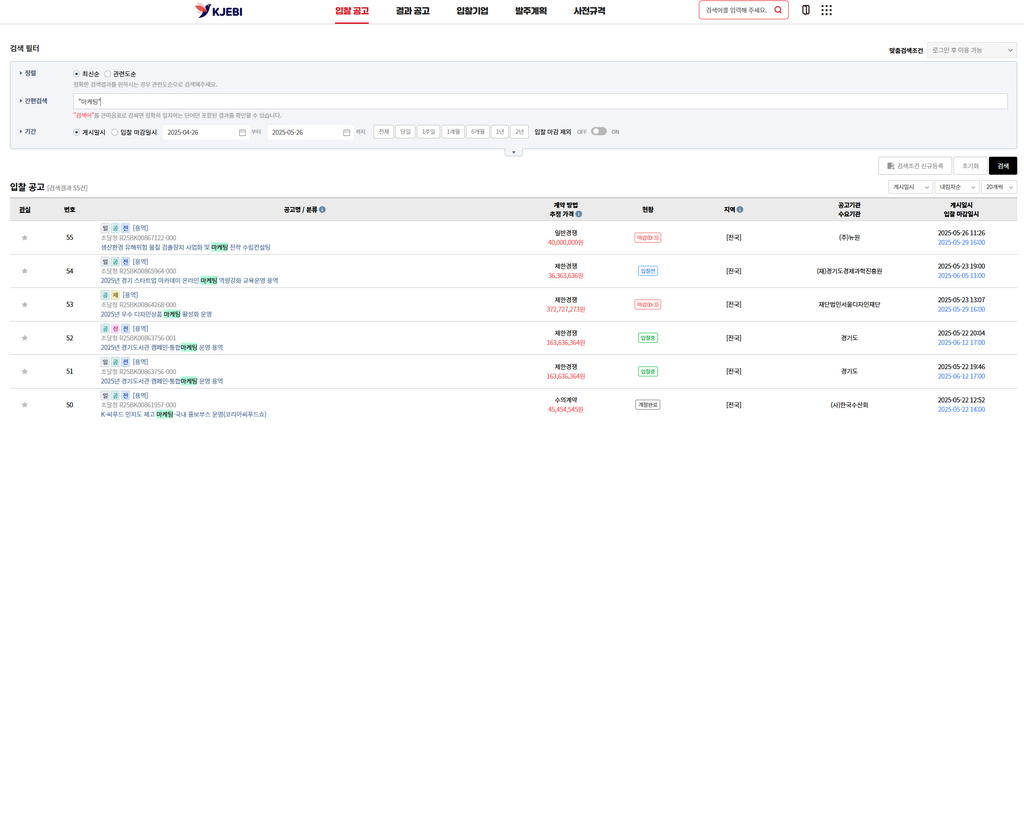Open the 내림차순 order dropdown
This screenshot has height=816, width=1024.
pos(957,187)
